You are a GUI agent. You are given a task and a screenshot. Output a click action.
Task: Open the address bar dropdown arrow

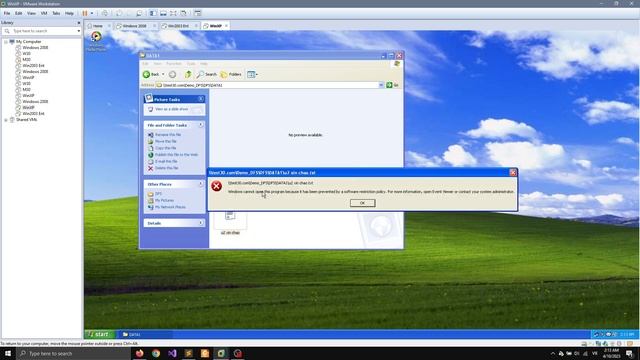pyautogui.click(x=381, y=85)
